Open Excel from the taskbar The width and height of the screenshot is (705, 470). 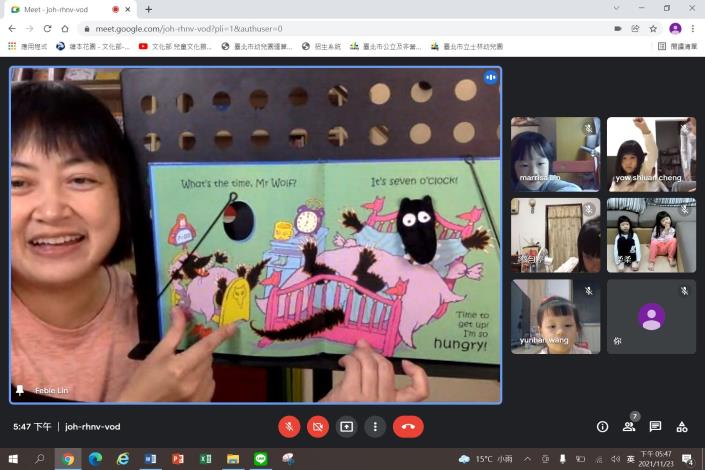(205, 459)
